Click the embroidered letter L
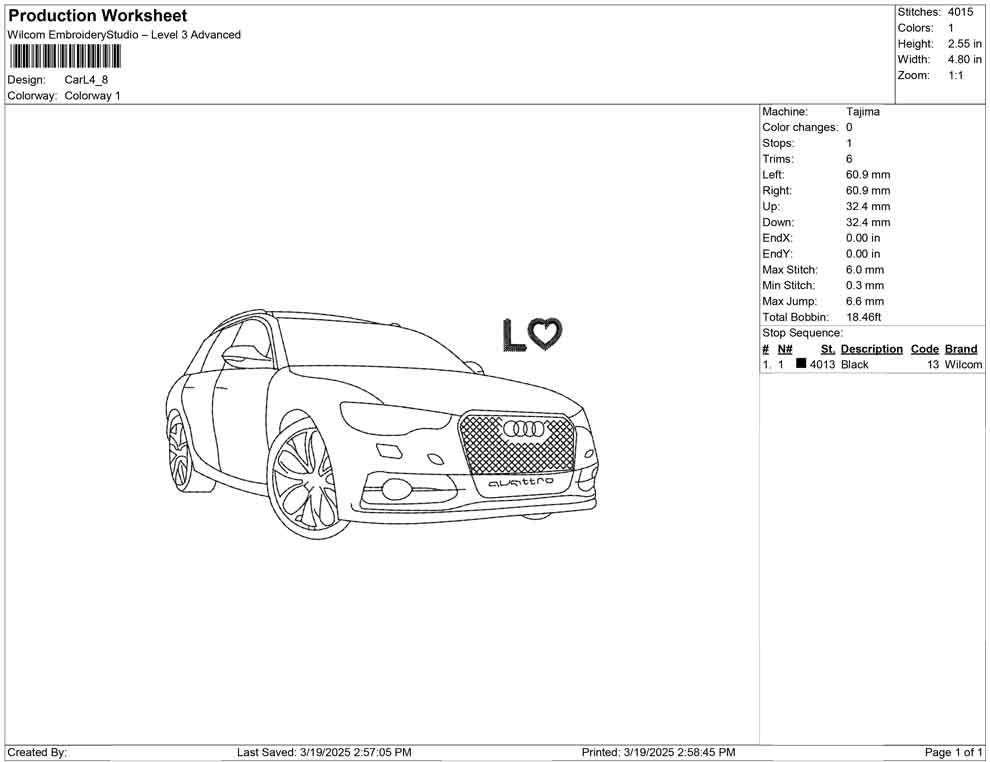990x762 pixels. click(x=513, y=336)
